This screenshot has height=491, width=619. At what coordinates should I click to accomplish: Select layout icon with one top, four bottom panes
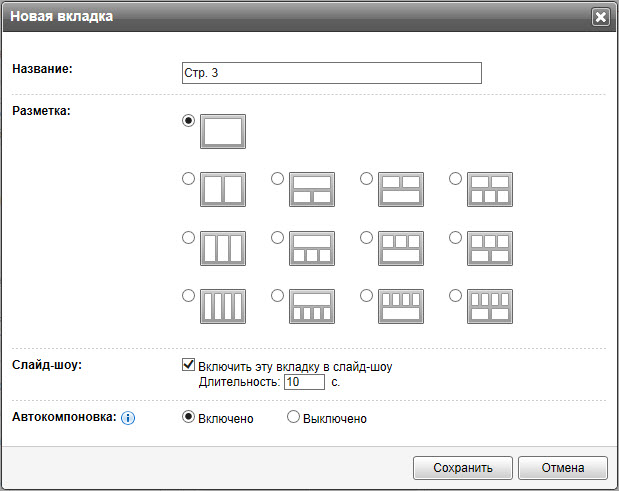[x=311, y=306]
